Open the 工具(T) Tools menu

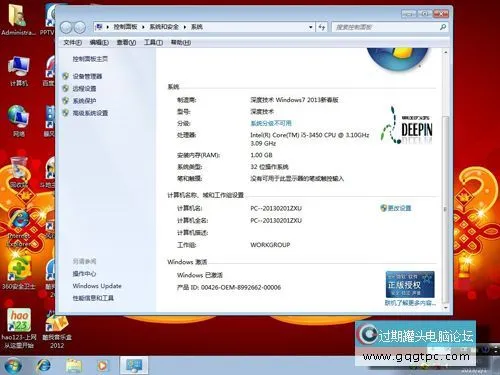(x=153, y=42)
